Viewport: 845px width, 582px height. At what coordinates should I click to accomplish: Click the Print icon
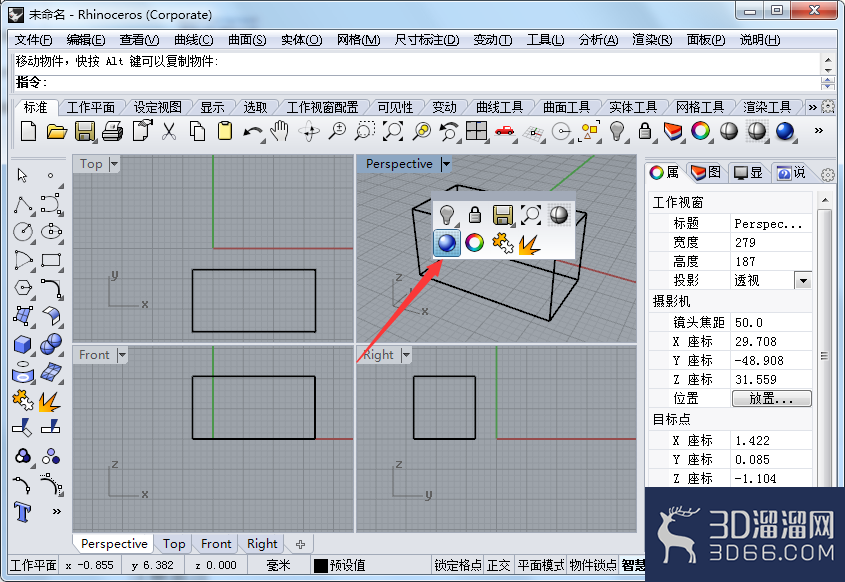113,131
